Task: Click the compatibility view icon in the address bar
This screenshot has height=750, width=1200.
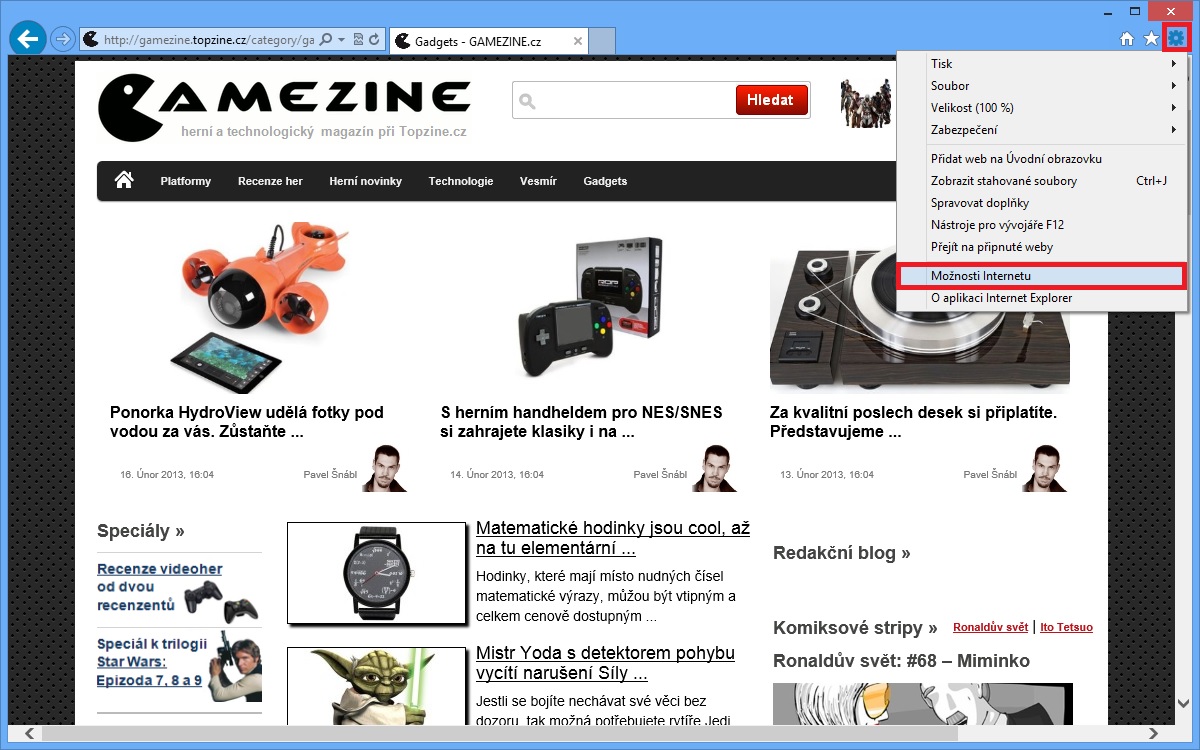Action: click(358, 40)
